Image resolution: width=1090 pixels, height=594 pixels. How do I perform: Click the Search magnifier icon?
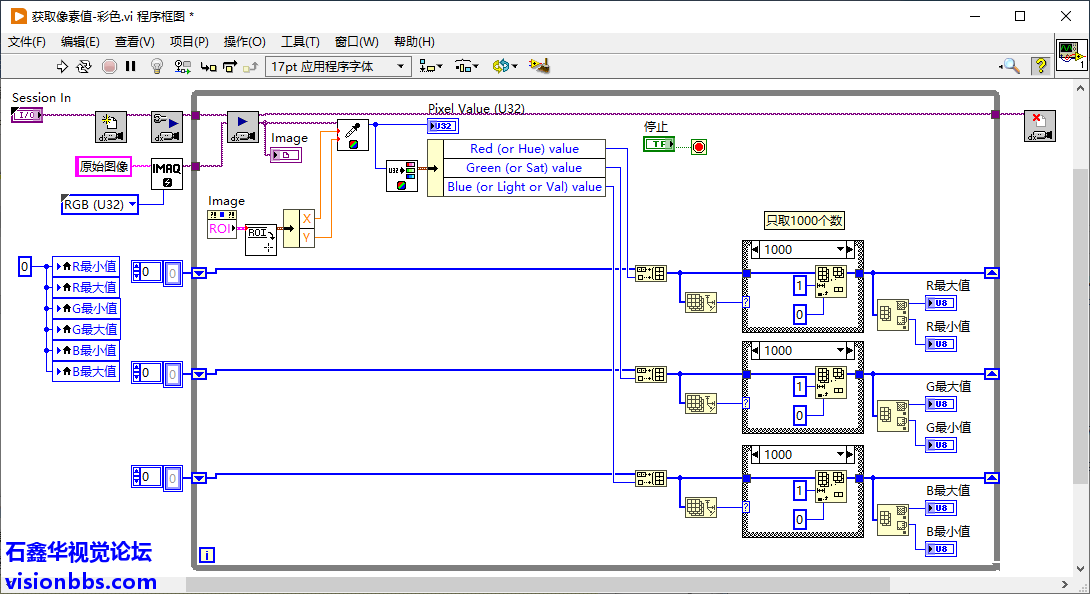tap(1009, 66)
